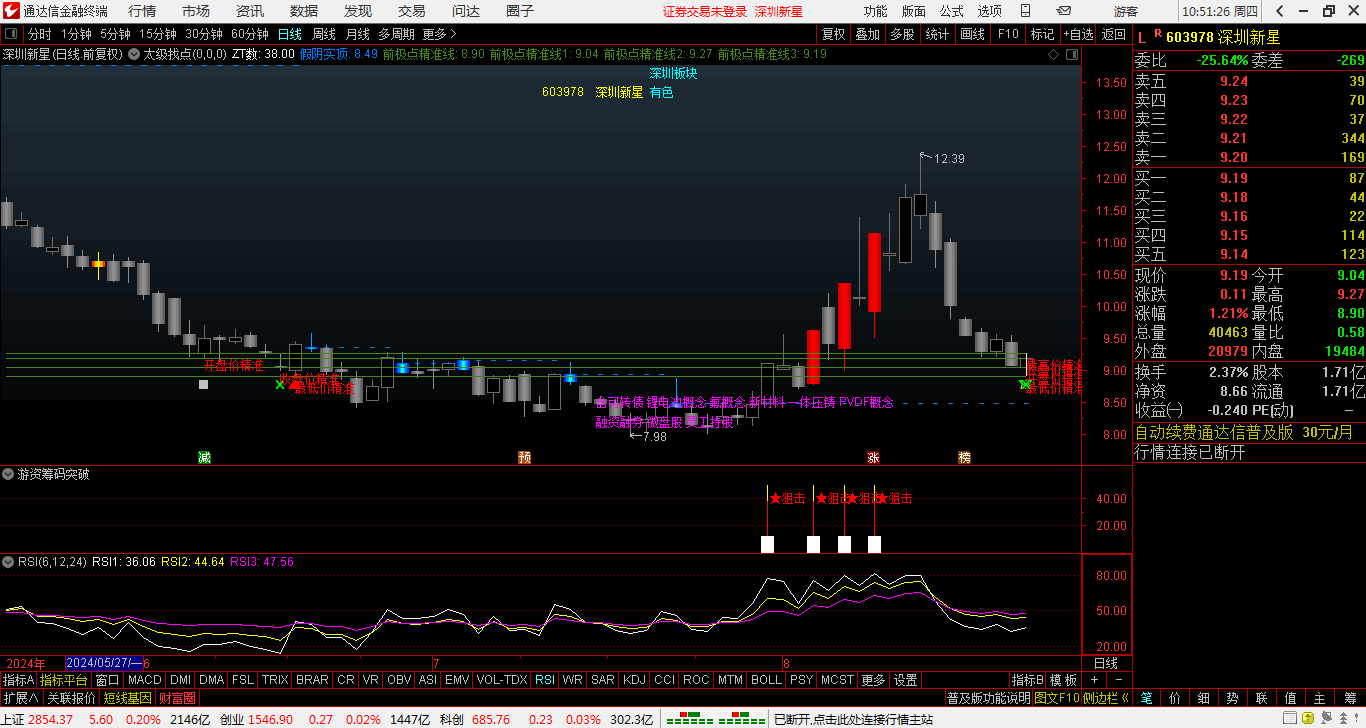
Task: Select the 细 tab in side panel
Action: point(1204,698)
